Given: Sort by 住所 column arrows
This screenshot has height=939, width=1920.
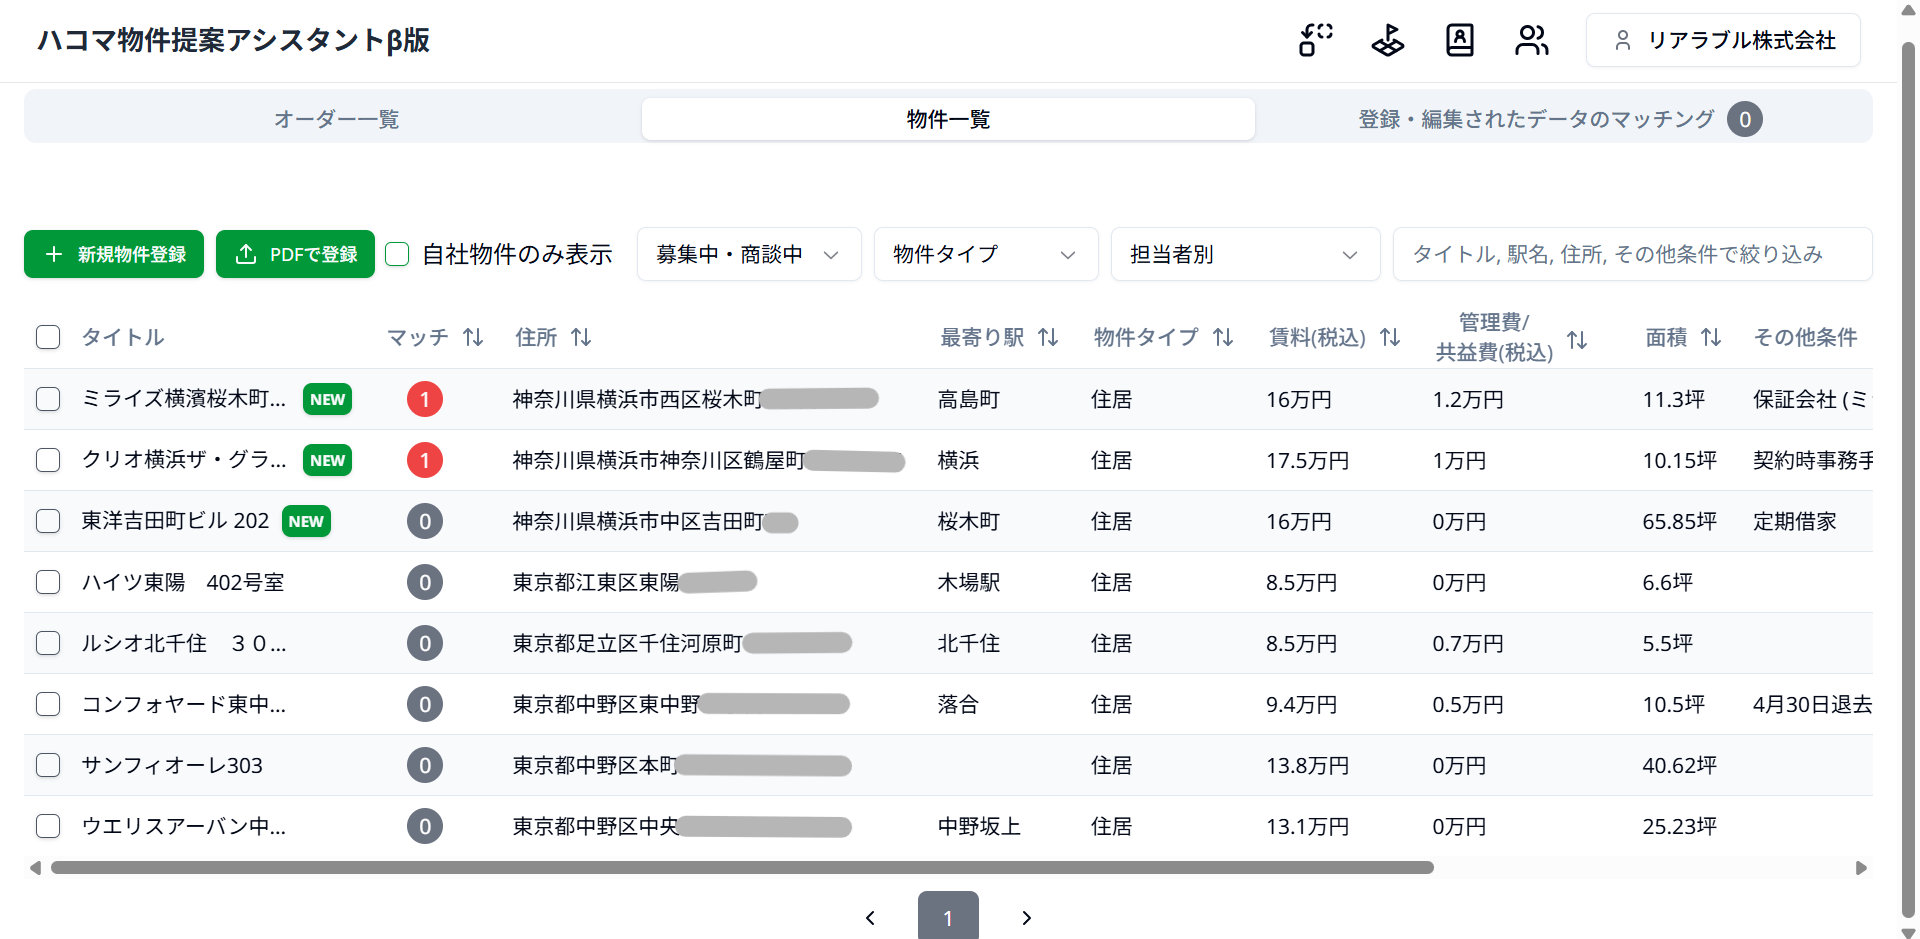Looking at the screenshot, I should point(581,338).
